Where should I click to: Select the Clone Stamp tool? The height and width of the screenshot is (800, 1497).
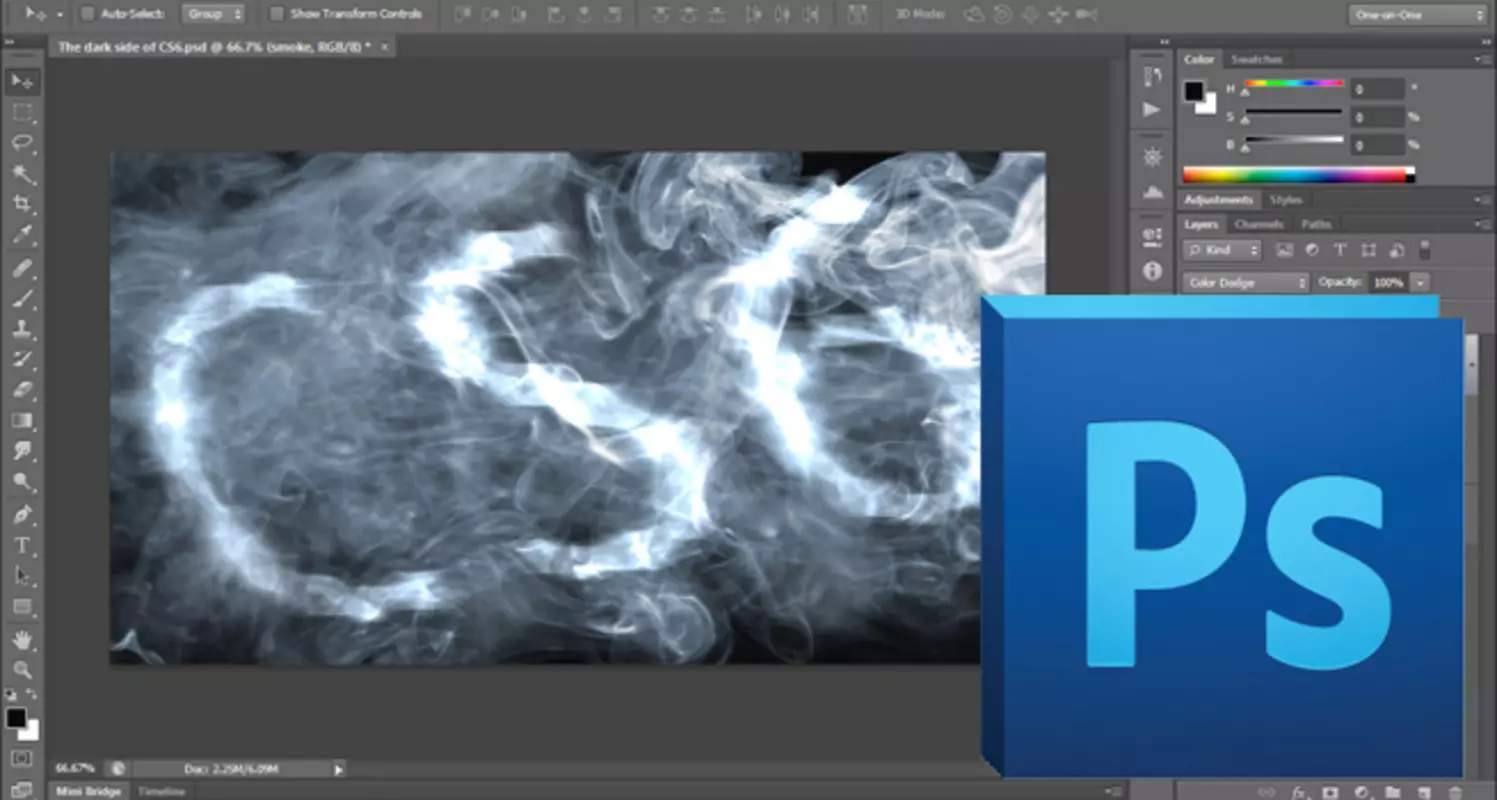tap(23, 329)
